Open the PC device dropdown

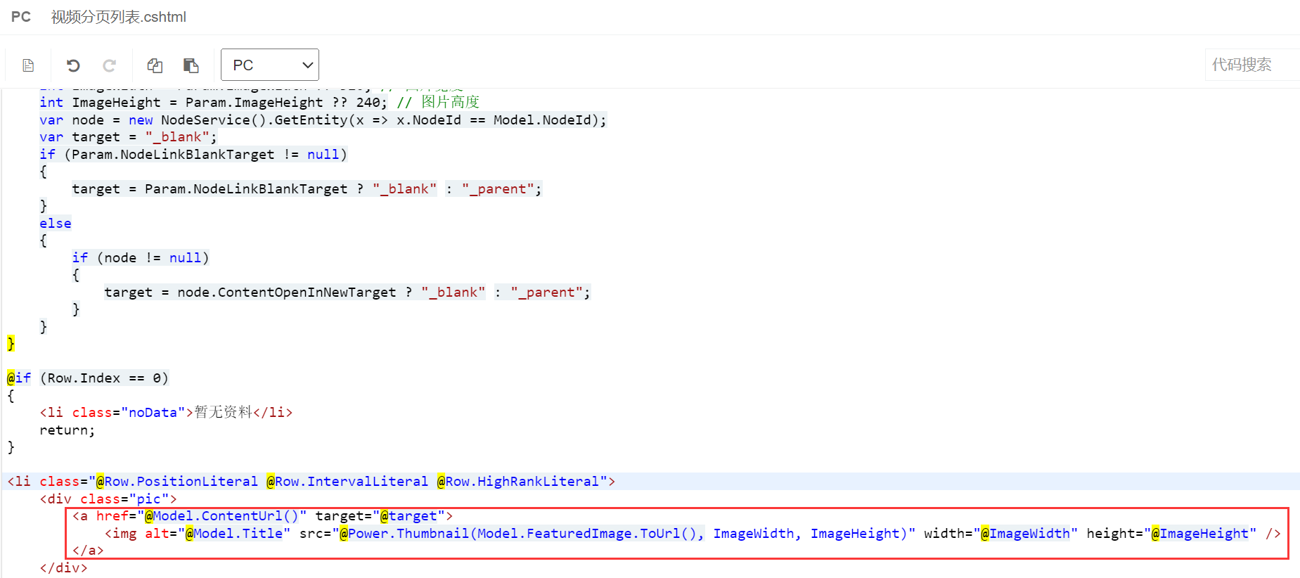(x=269, y=65)
